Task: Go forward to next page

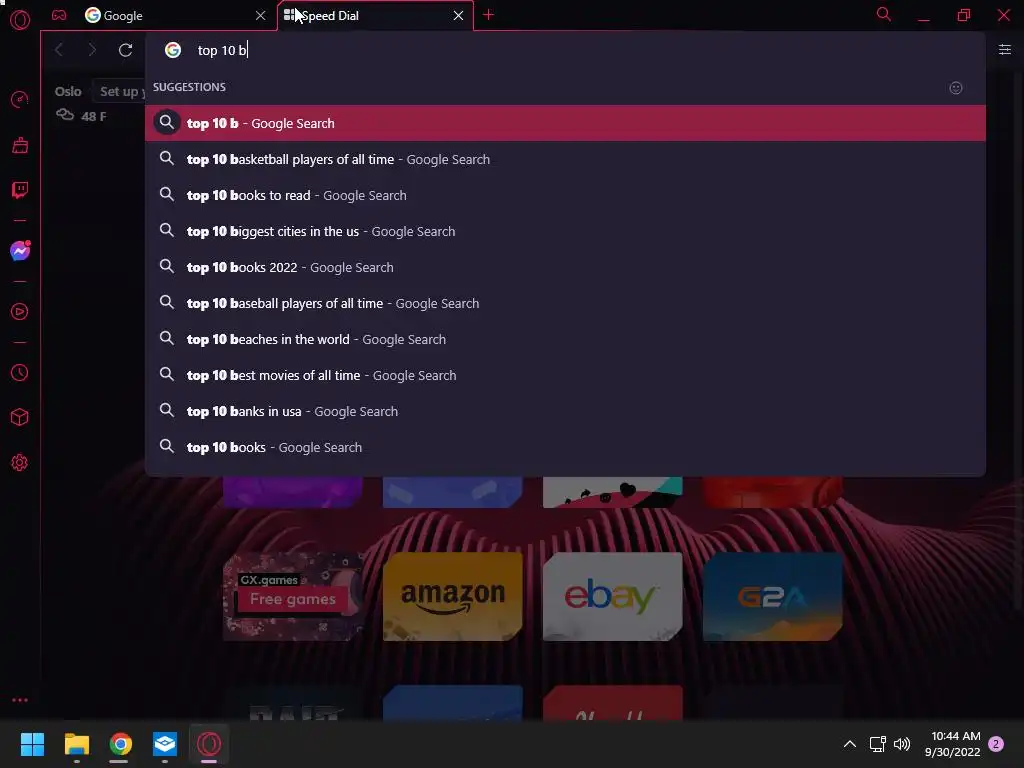Action: [x=92, y=50]
